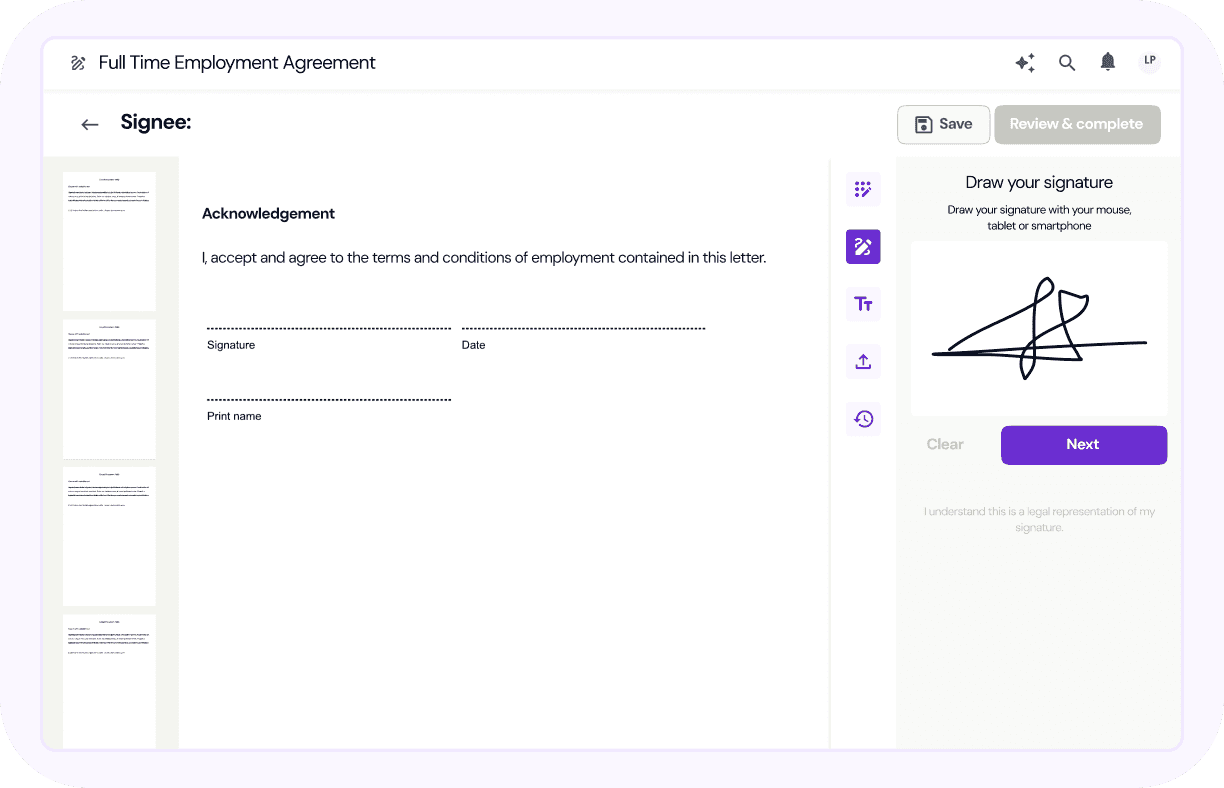Click the Date line in the document

tap(583, 328)
